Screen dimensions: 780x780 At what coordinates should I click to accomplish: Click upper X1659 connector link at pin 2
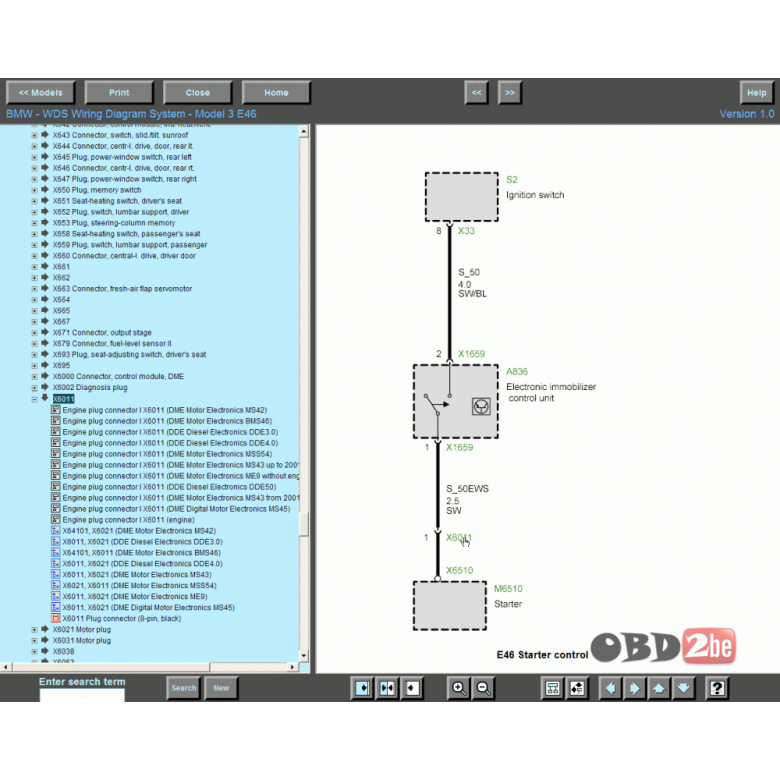(472, 354)
